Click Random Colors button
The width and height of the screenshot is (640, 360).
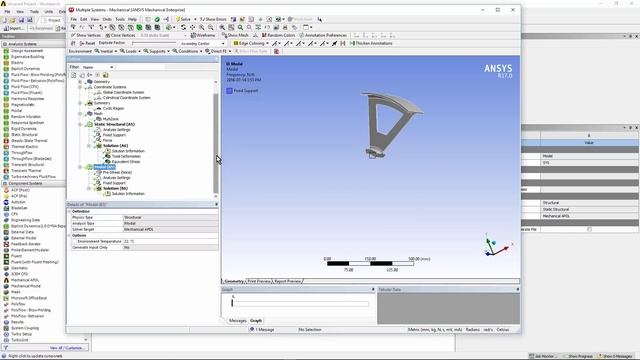point(278,36)
